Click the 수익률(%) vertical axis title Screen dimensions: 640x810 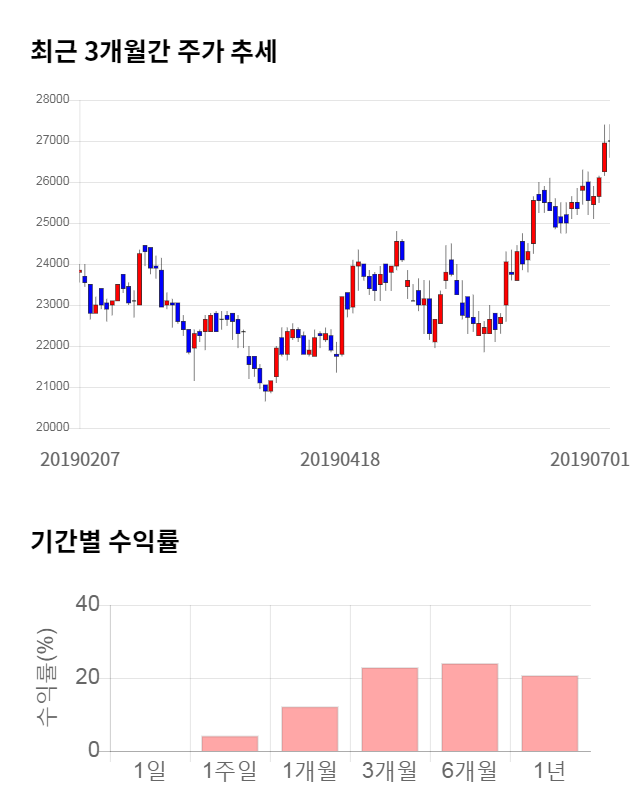tap(46, 678)
